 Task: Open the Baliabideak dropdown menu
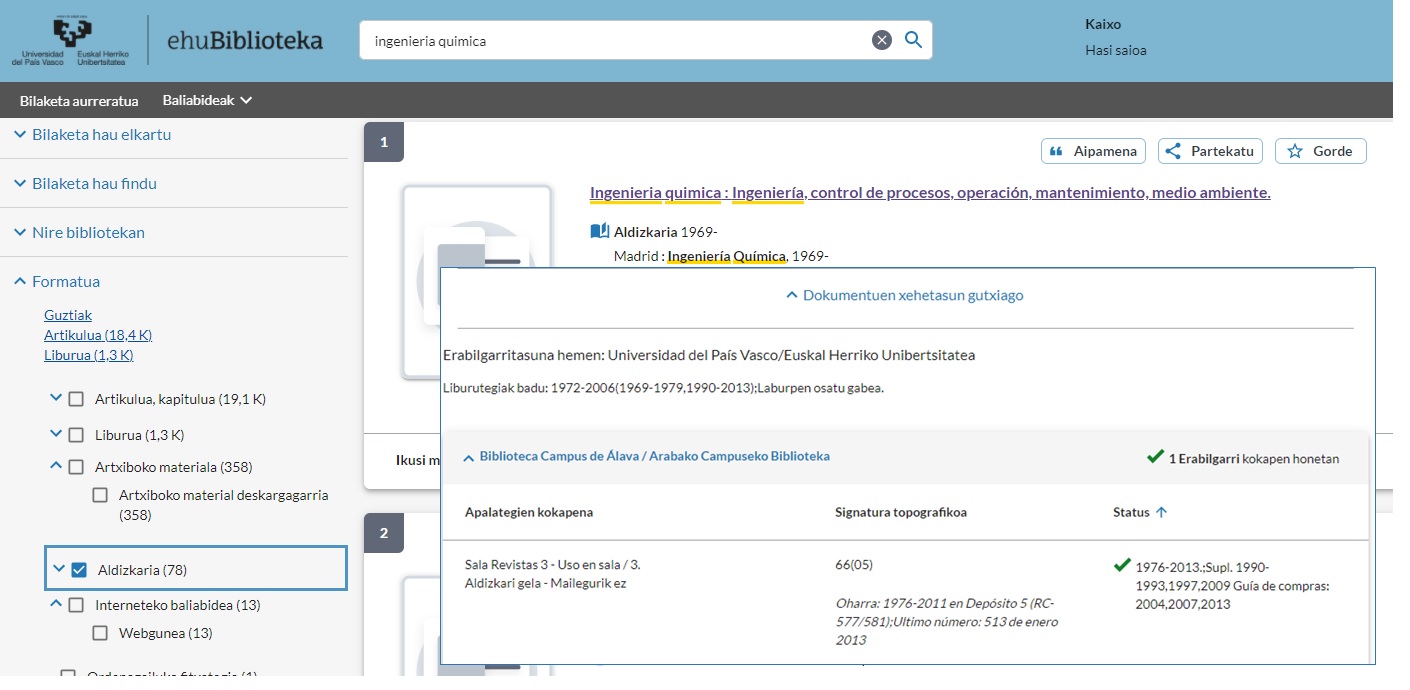[x=207, y=100]
